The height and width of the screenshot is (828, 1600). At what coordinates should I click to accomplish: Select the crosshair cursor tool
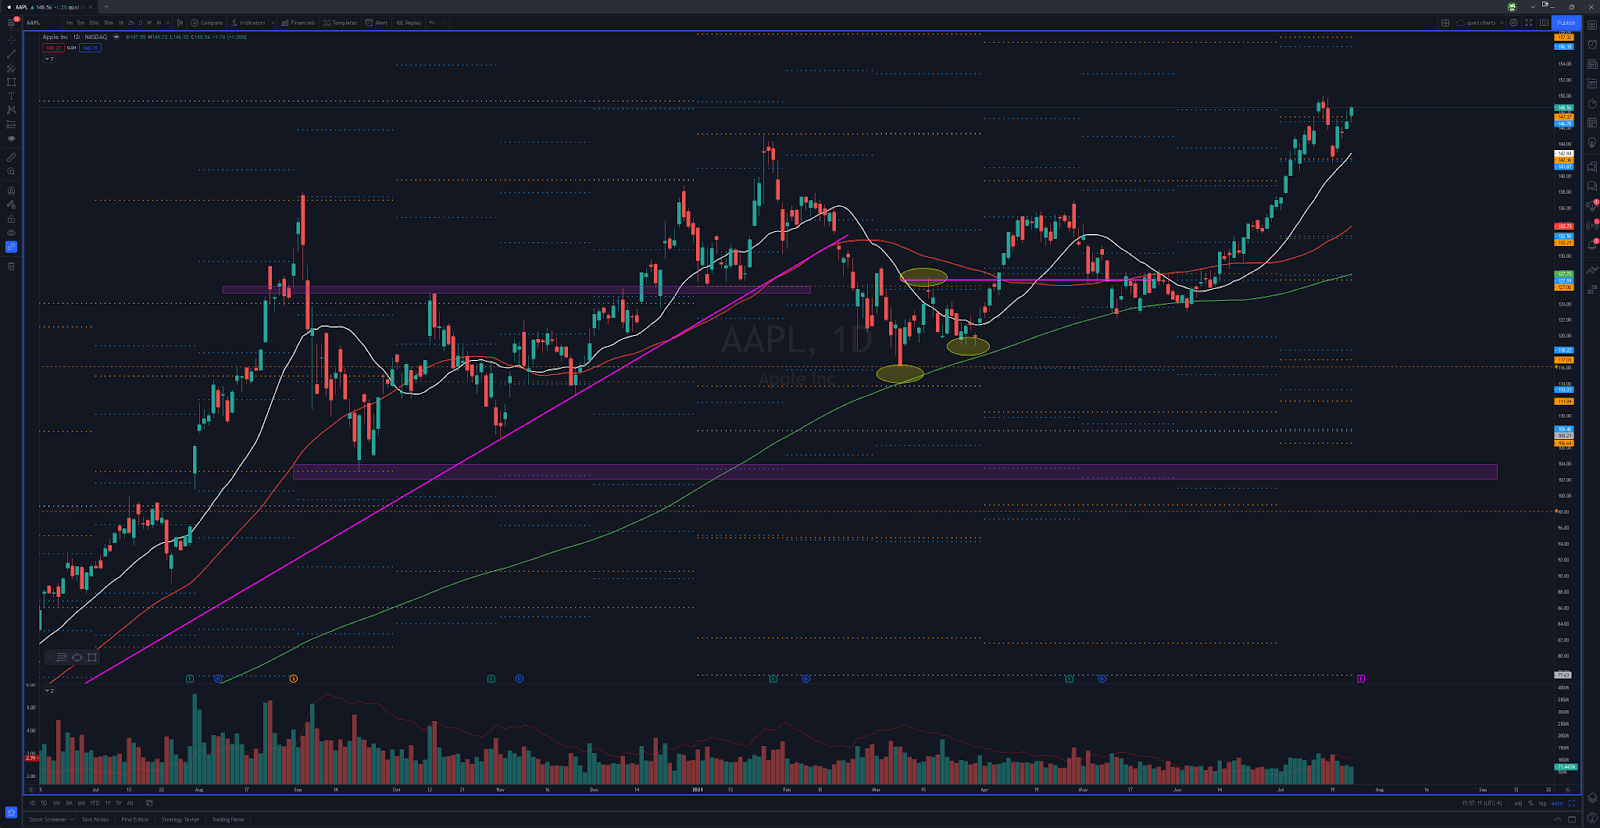(x=11, y=40)
